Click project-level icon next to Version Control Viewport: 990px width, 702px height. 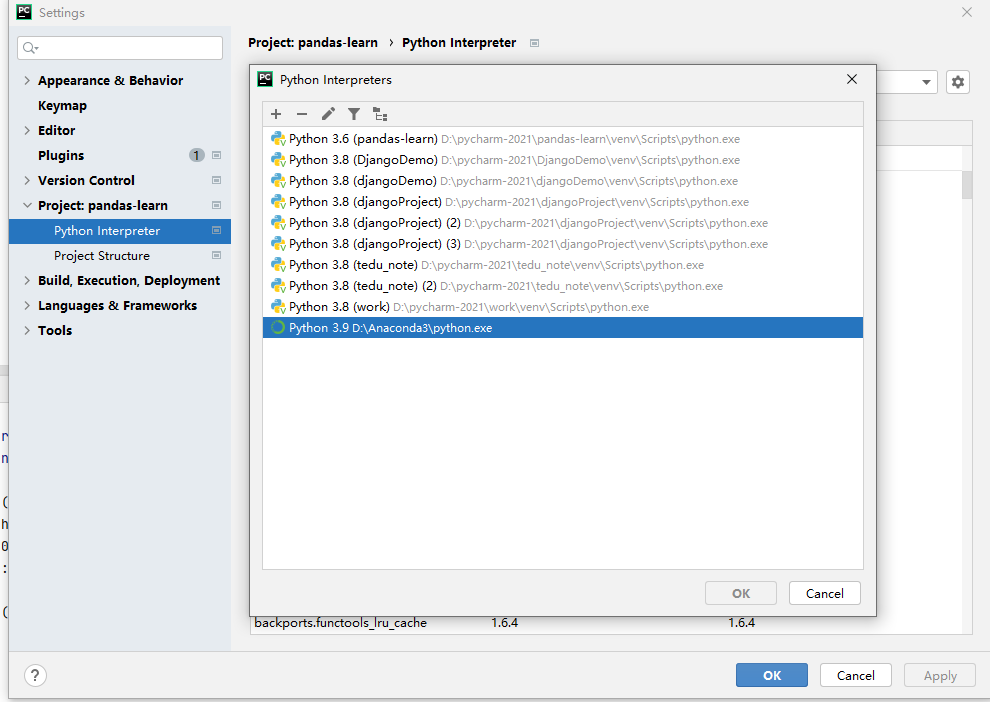coord(217,181)
